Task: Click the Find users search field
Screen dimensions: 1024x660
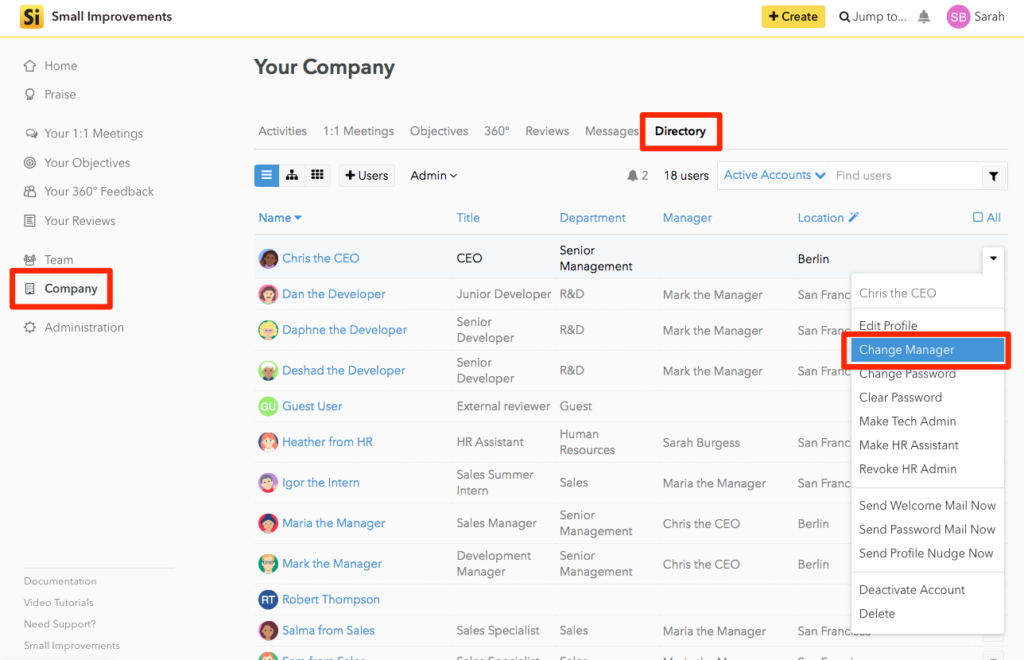Action: tap(905, 176)
